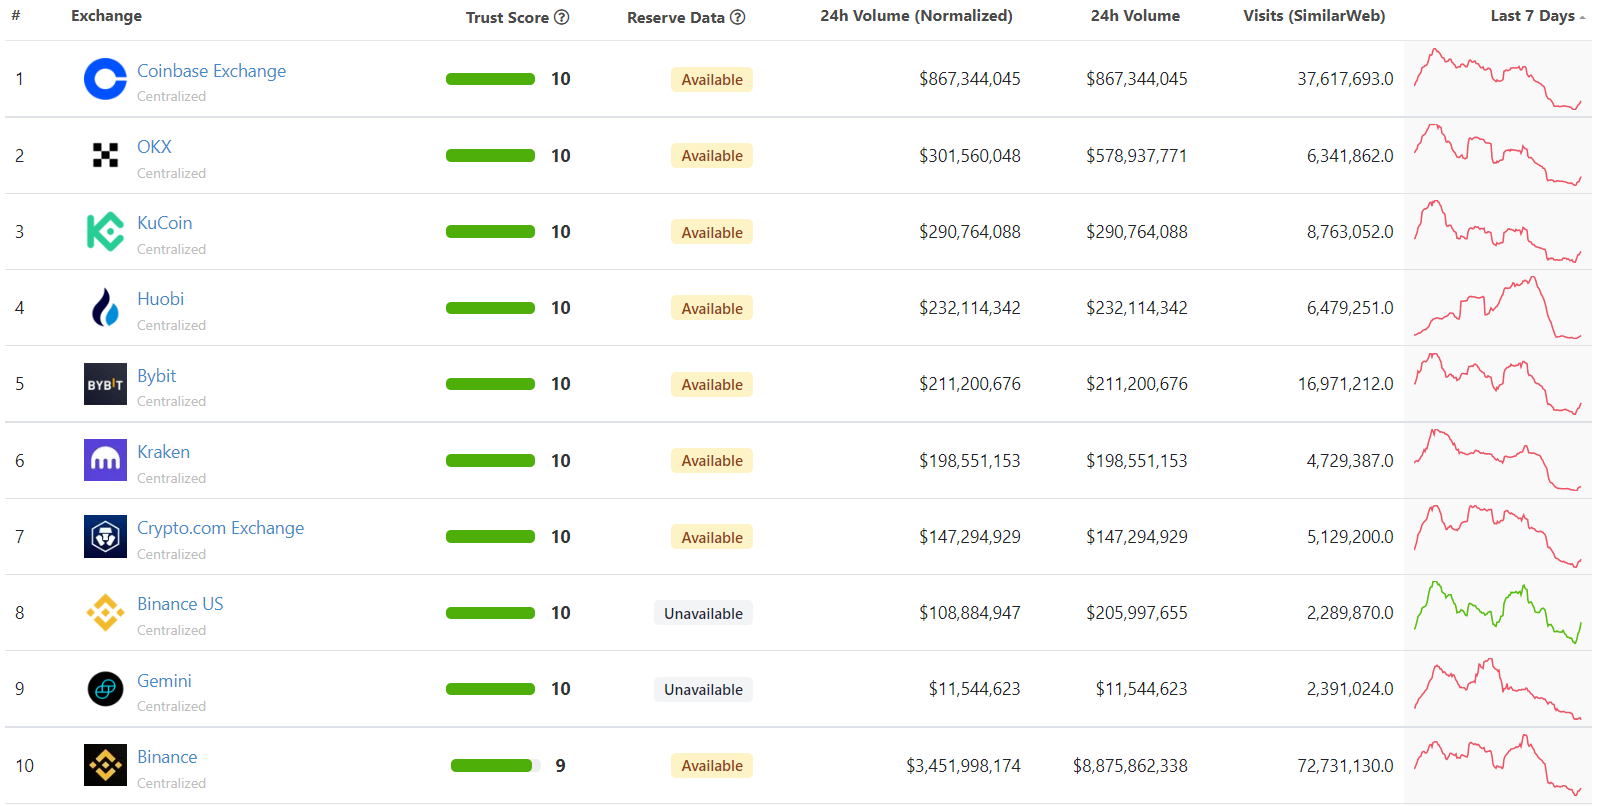Viewport: 1597px width, 806px height.
Task: Open the Binance link in row 10
Action: click(167, 757)
